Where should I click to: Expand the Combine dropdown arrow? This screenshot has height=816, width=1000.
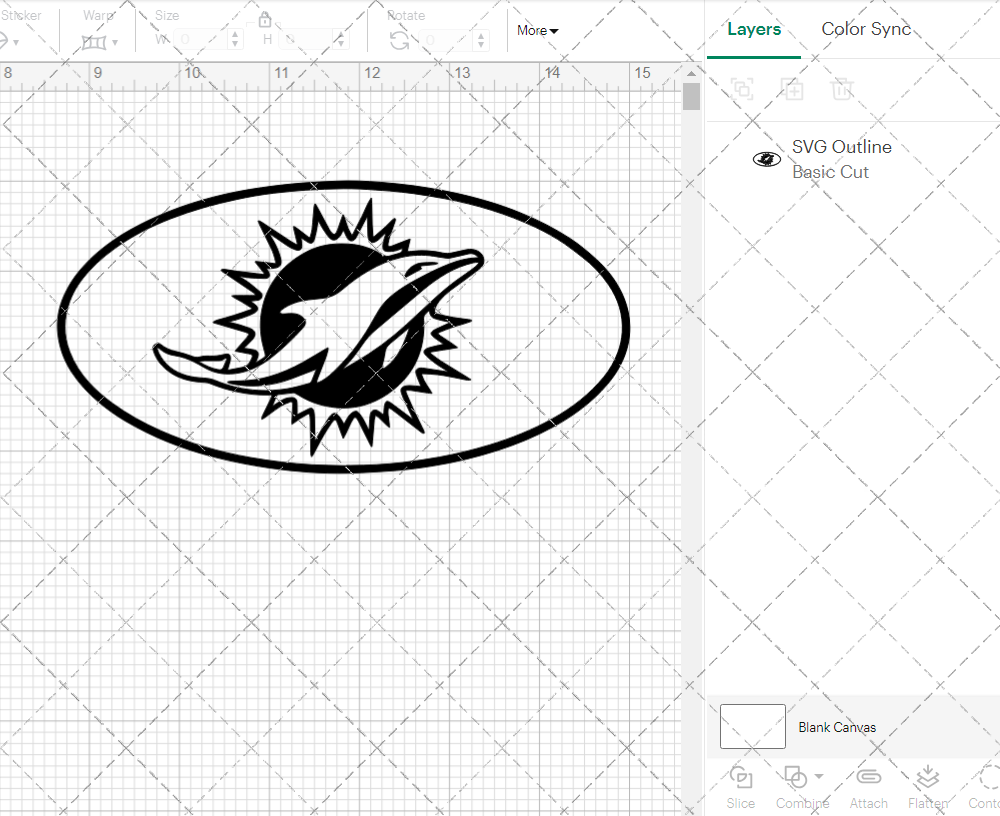[819, 776]
